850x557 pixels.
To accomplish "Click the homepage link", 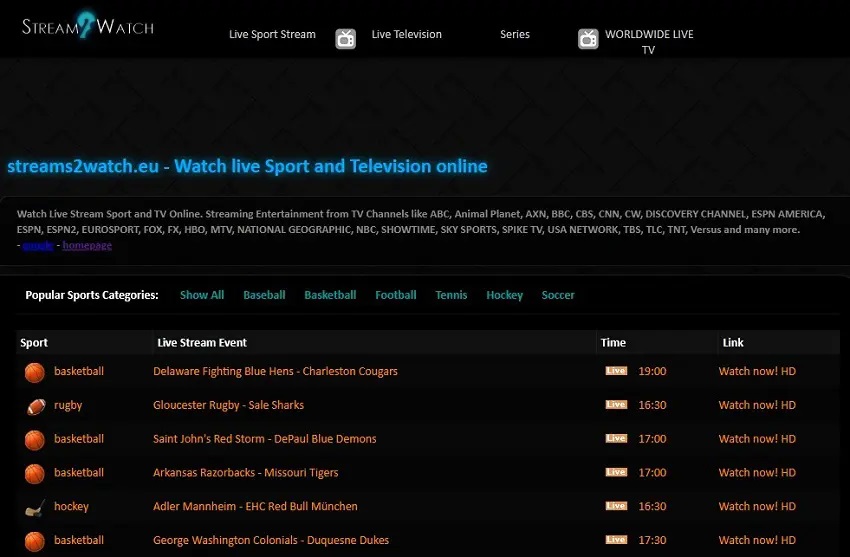I will [x=87, y=245].
